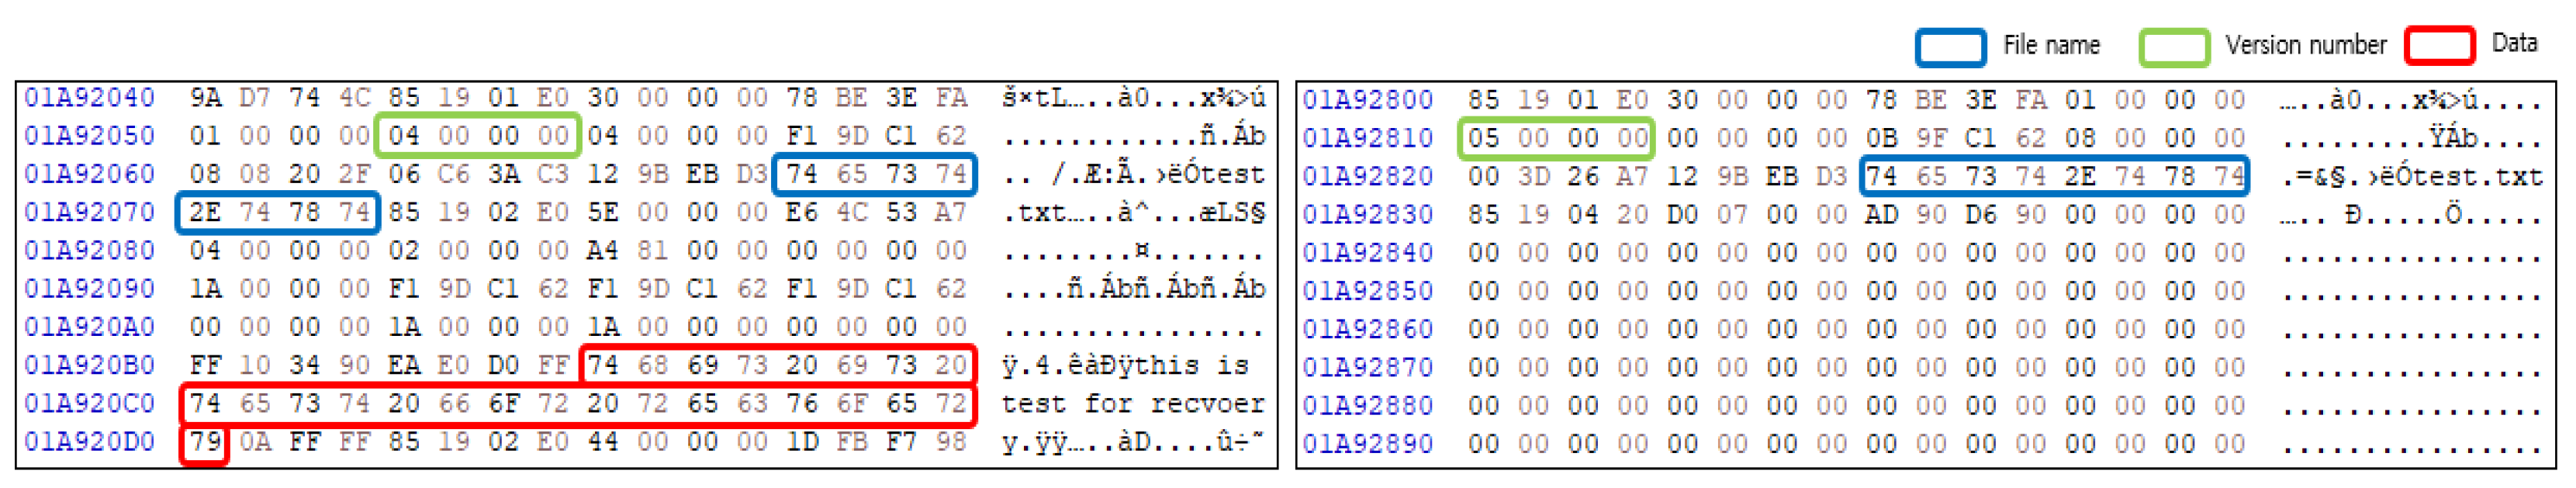Click ASCII column text starting '.txt' in left panel
2576x488 pixels.
pyautogui.click(x=1133, y=212)
